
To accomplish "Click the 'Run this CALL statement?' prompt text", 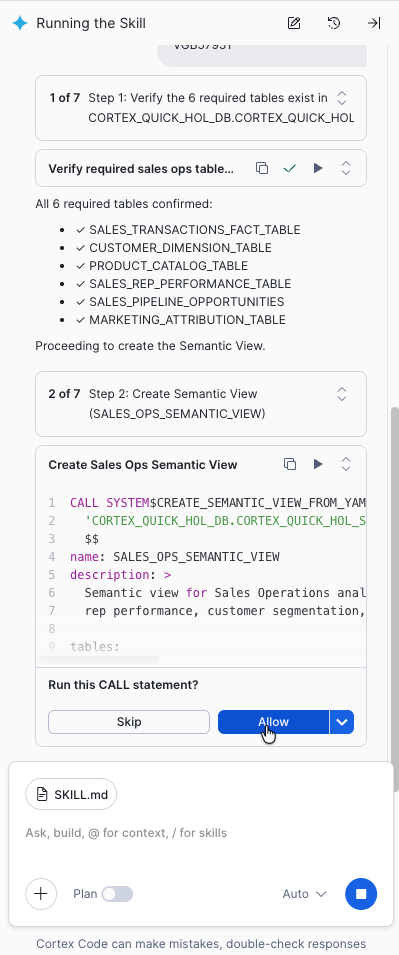I will [124, 685].
